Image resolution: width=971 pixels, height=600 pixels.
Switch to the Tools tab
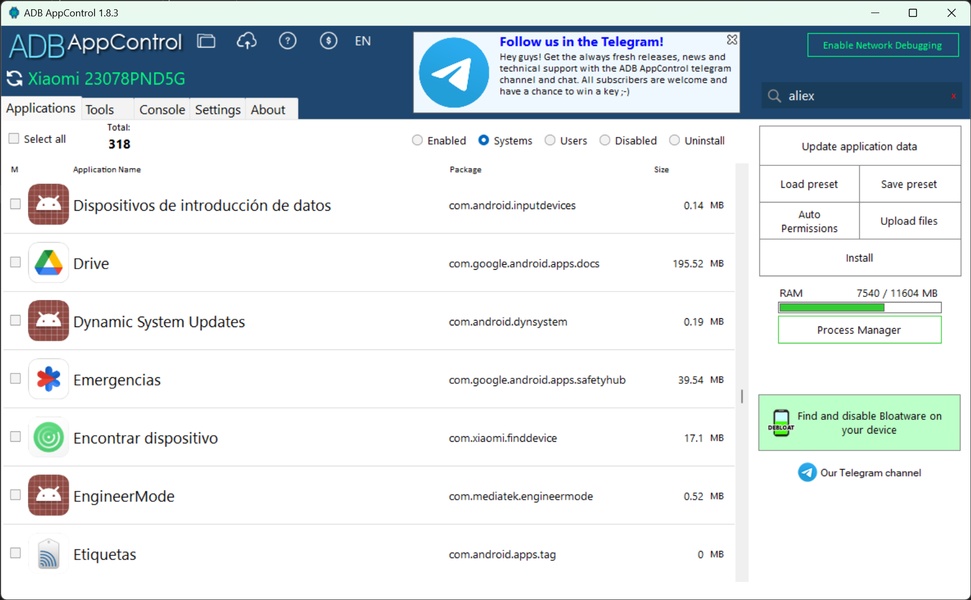(99, 110)
